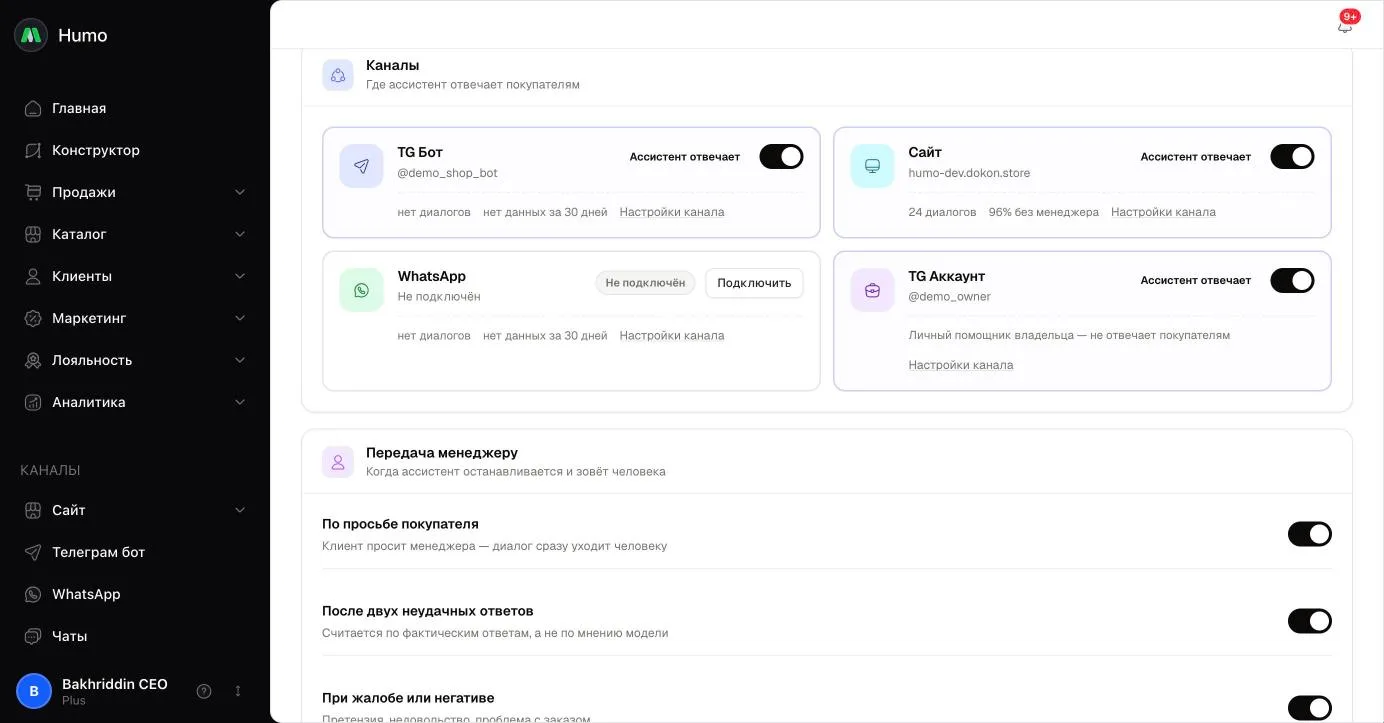Screen dimensions: 1384x723
Task: Click the Конструктор sidebar icon
Action: click(33, 150)
